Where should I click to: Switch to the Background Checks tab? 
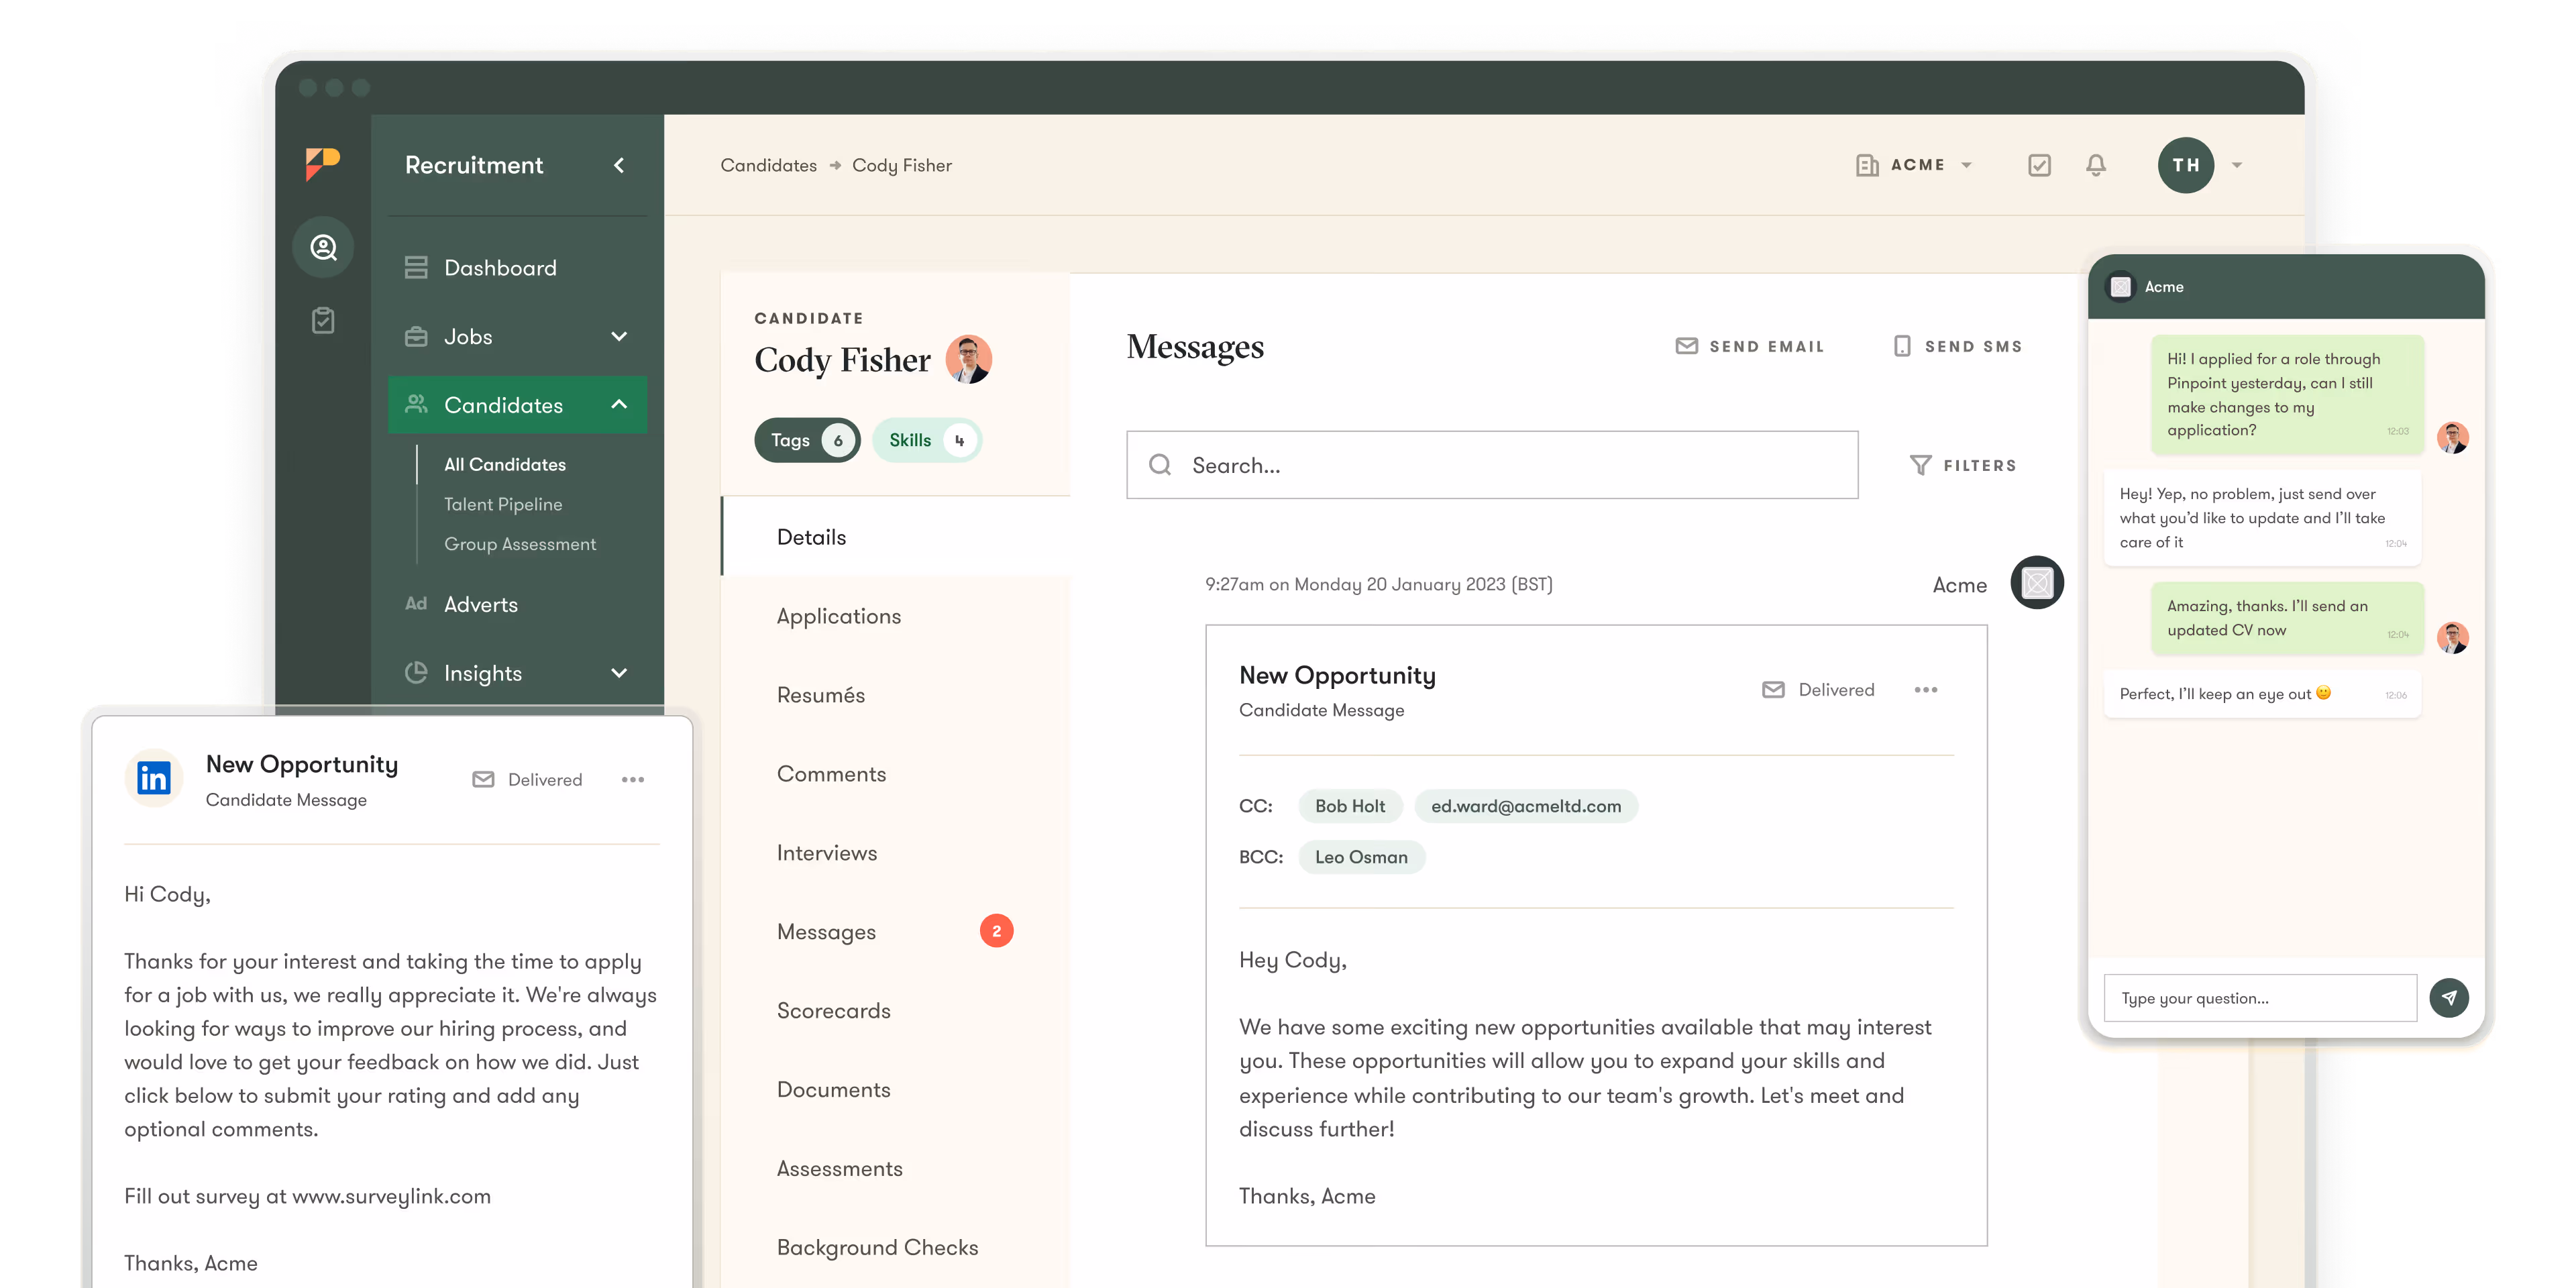coord(895,1248)
